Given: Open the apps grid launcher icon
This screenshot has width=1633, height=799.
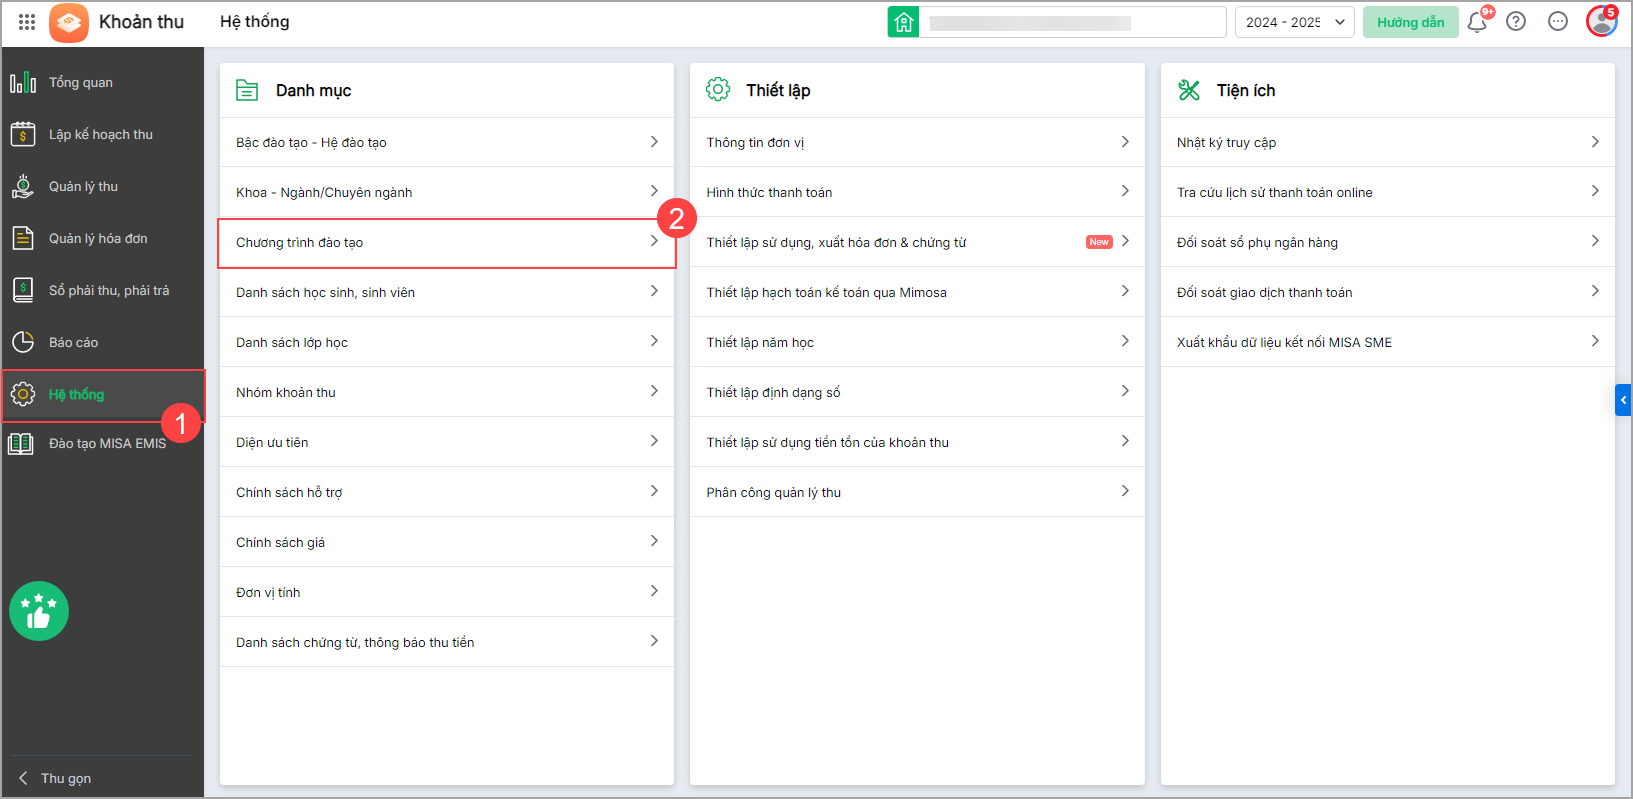Looking at the screenshot, I should pos(27,22).
